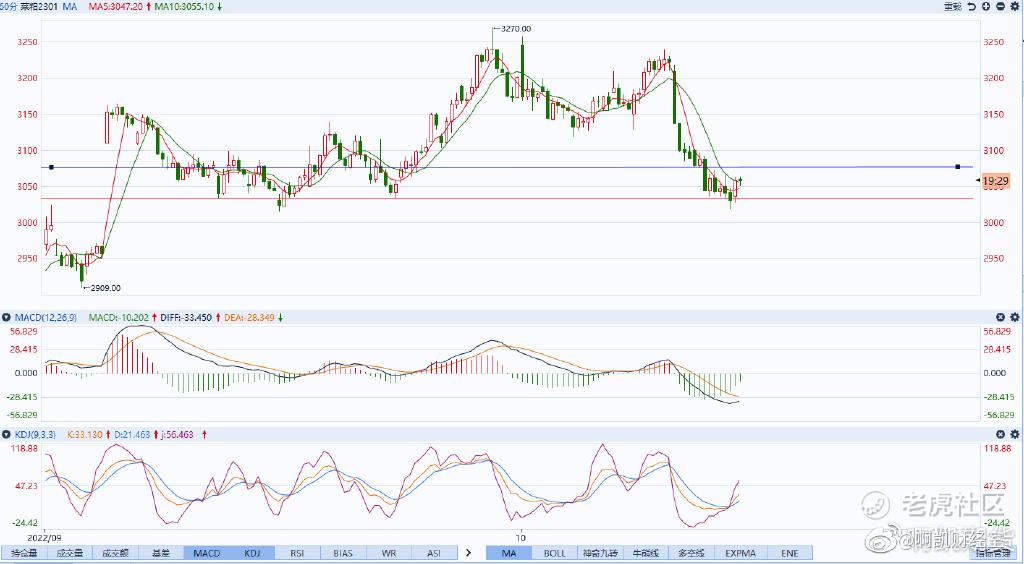
Task: Click the D:21.463 value label
Action: tap(133, 434)
